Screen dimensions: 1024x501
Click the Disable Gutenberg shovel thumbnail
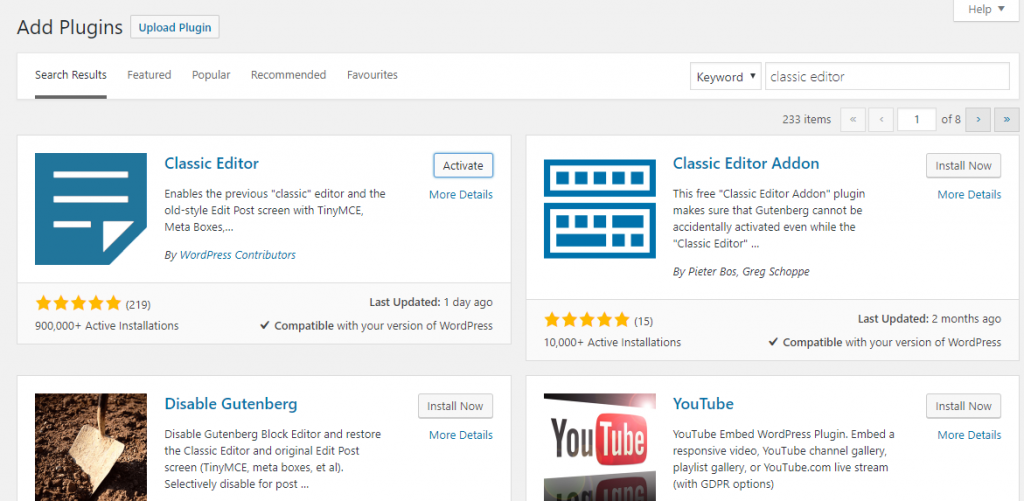(x=91, y=447)
